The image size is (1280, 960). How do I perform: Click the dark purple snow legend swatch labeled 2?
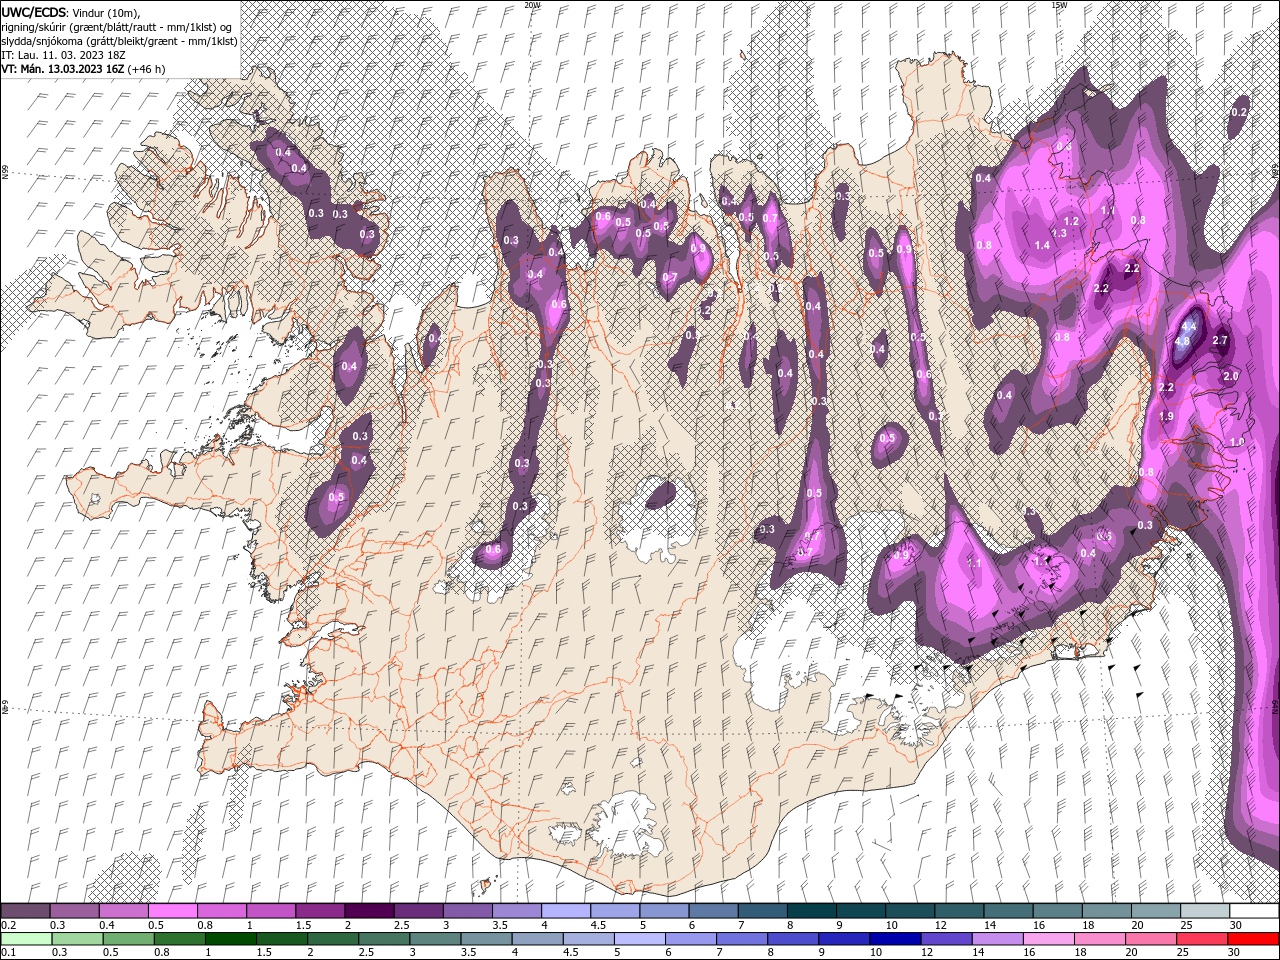368,911
